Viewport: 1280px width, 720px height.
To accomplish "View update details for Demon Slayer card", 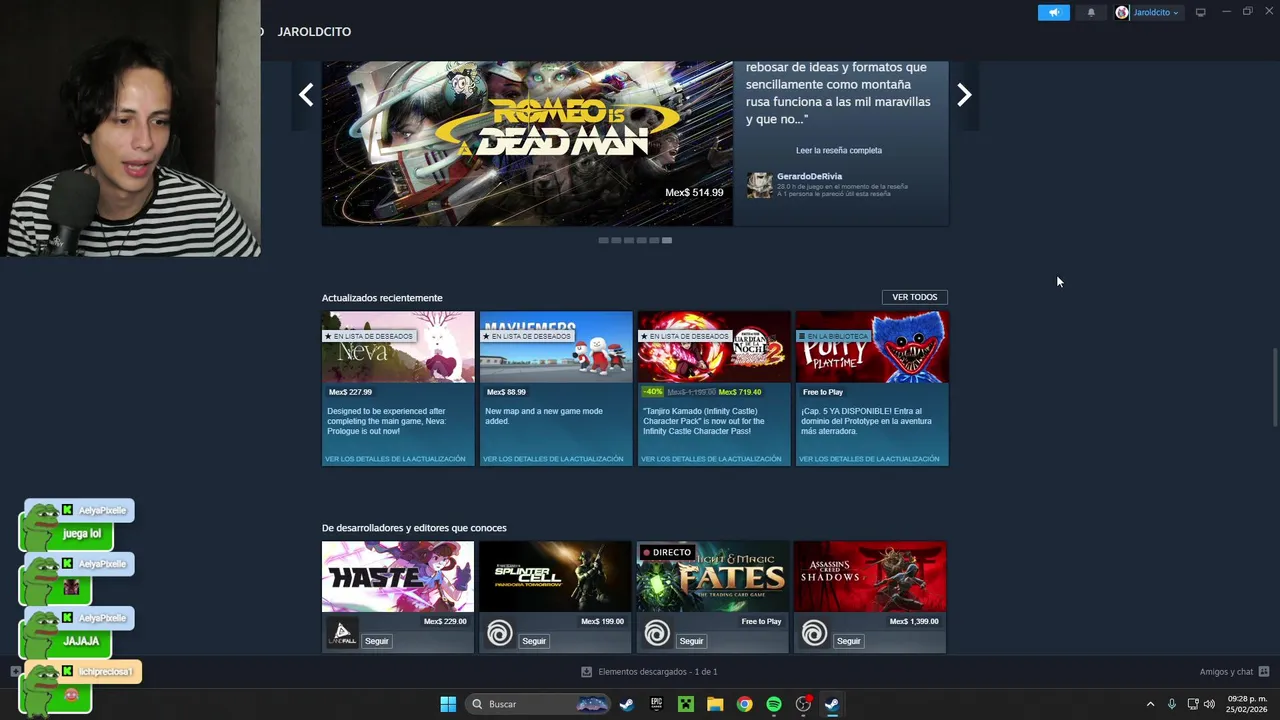I will coord(711,459).
